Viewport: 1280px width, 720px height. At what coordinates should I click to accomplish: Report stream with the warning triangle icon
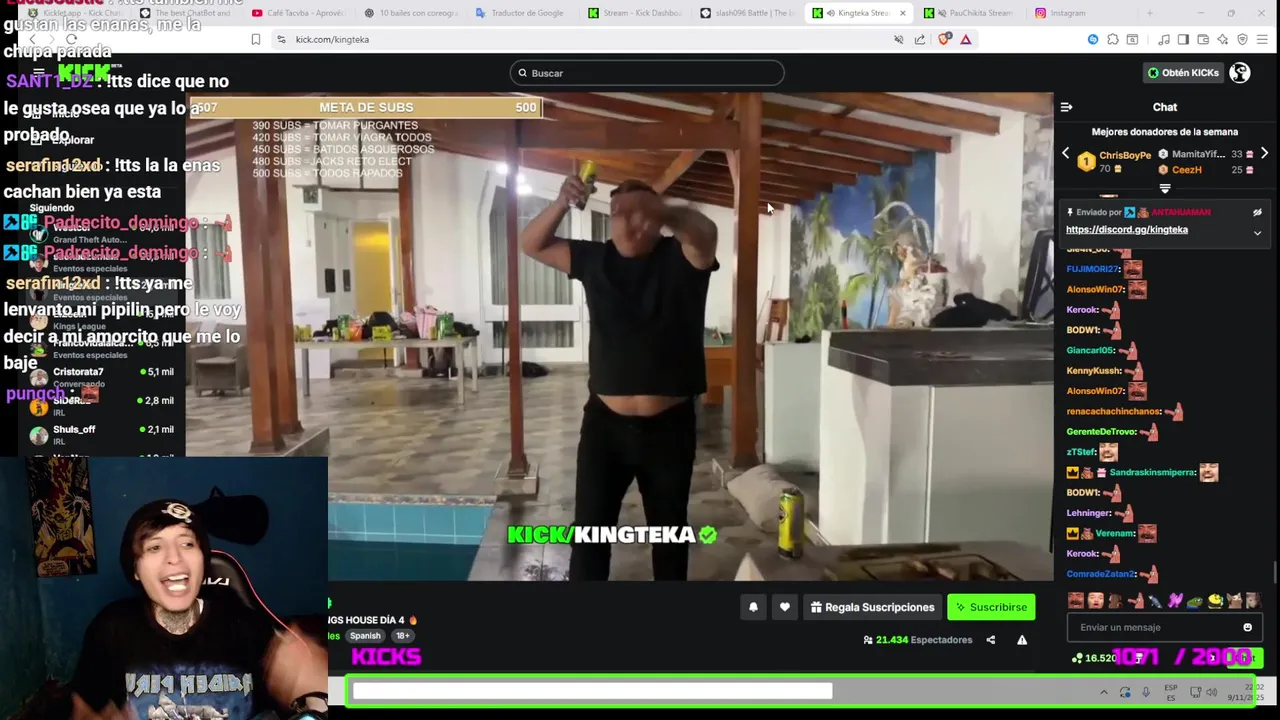pos(1022,640)
